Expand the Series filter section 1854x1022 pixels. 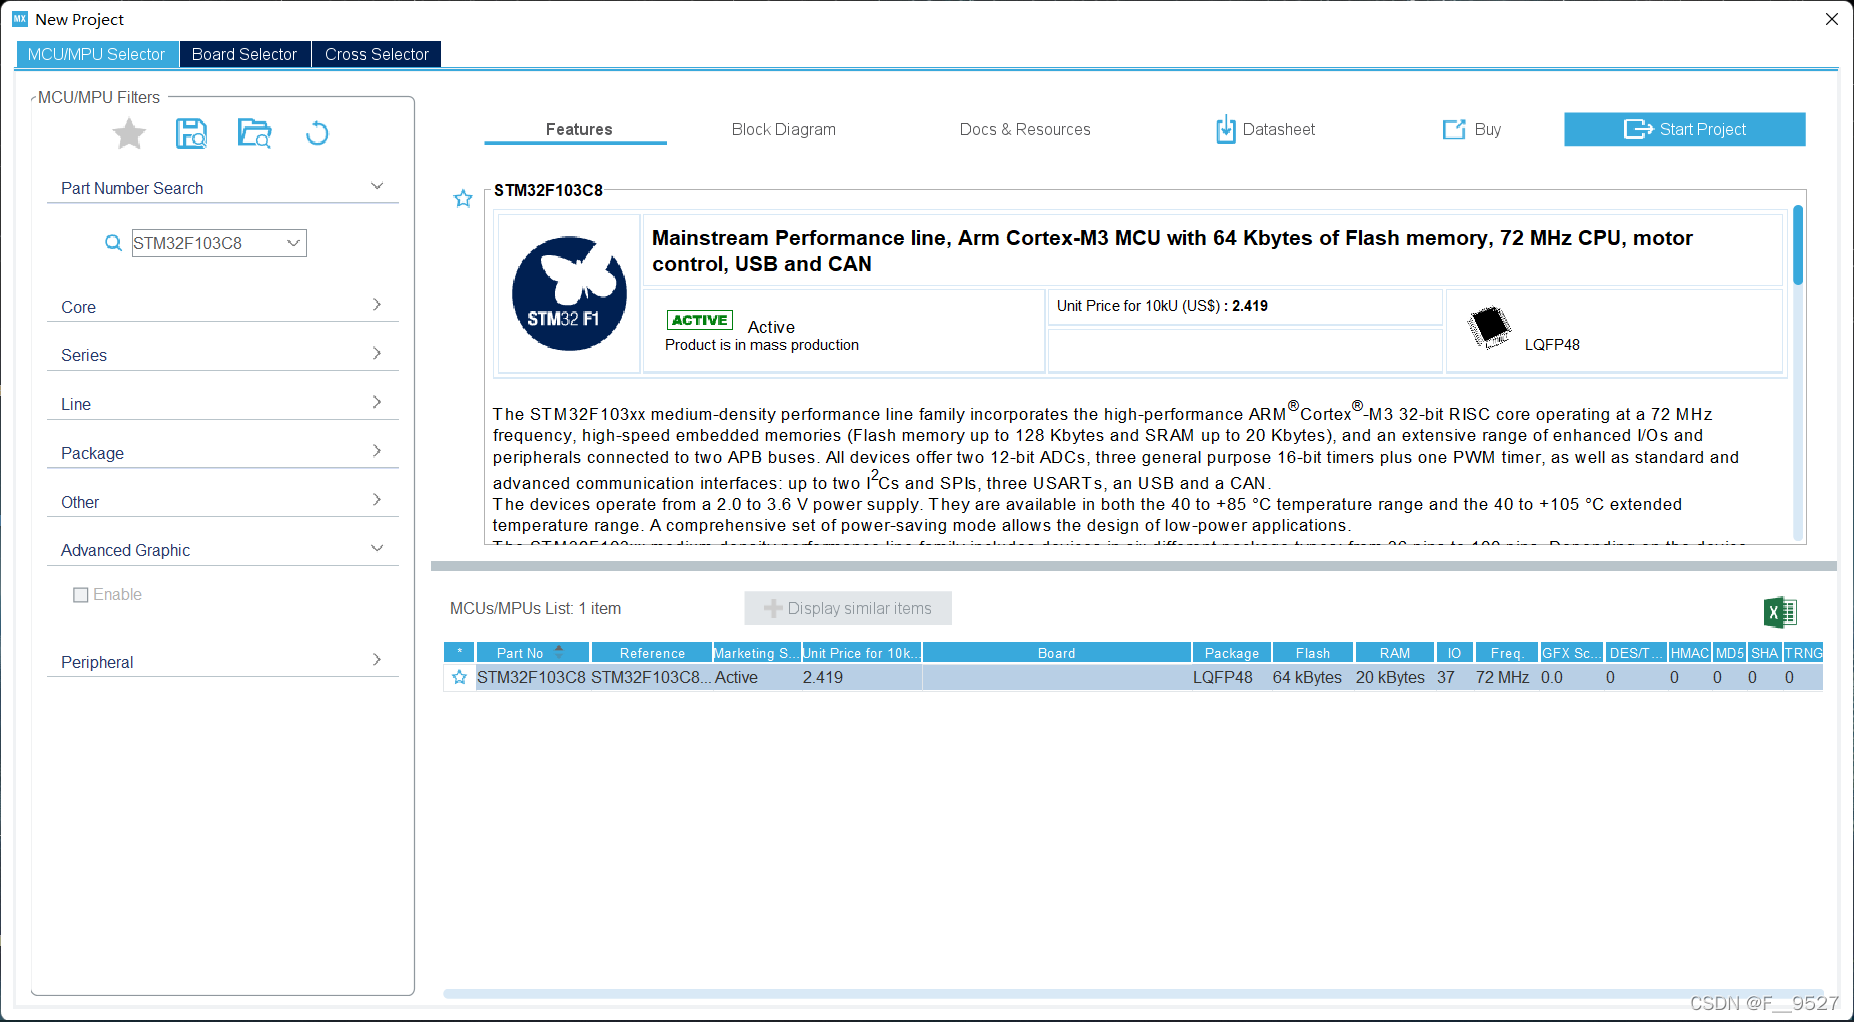click(x=377, y=353)
